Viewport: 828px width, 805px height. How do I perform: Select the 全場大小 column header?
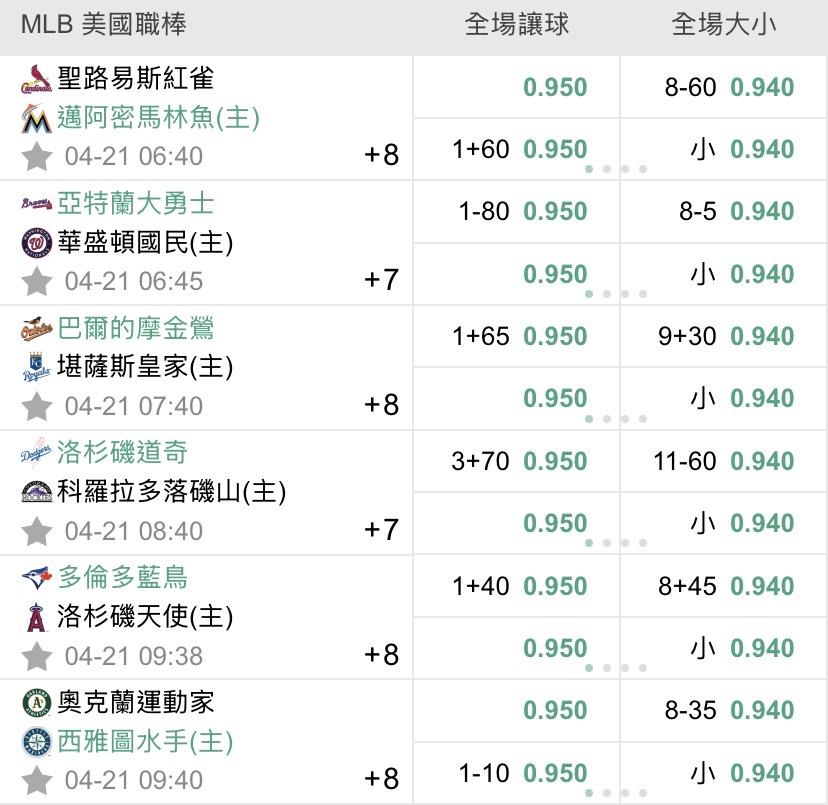click(723, 25)
